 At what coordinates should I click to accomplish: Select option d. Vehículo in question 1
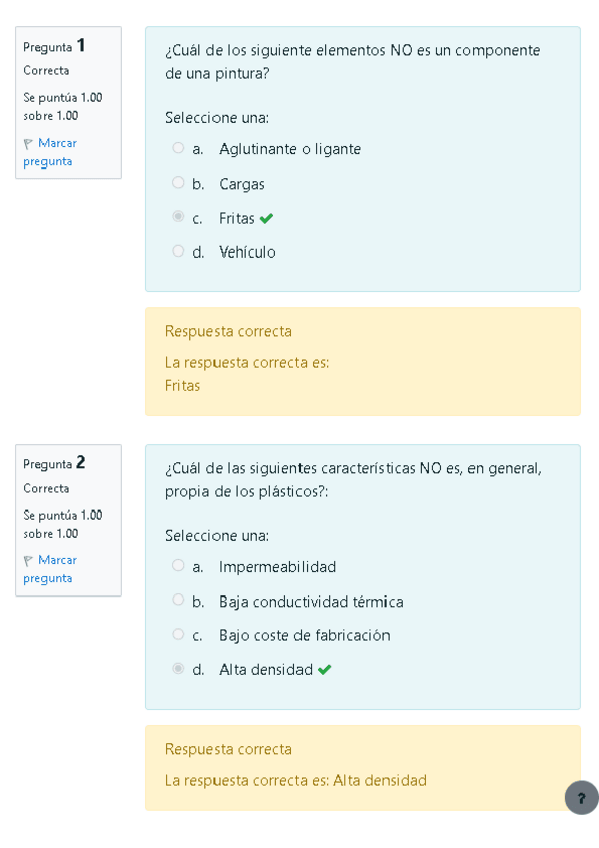point(178,251)
